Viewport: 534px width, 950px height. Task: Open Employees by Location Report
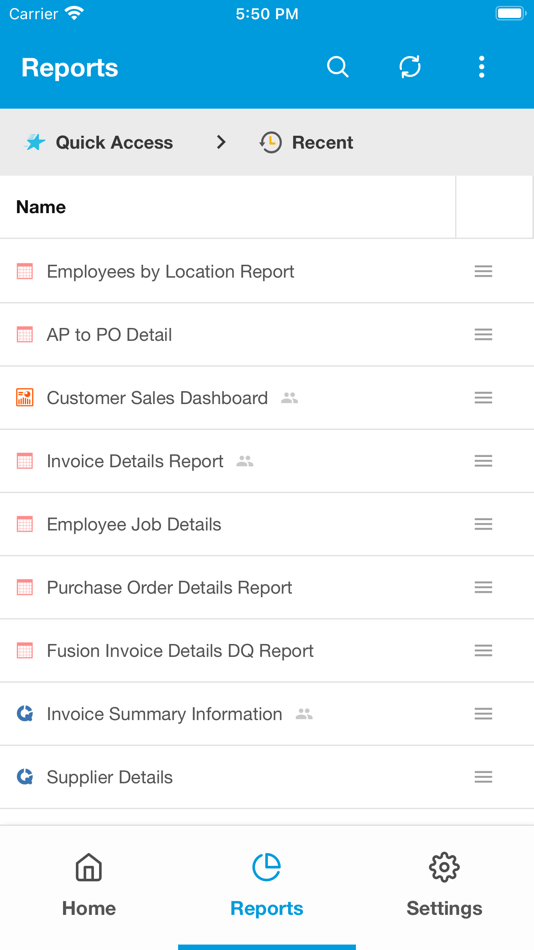pyautogui.click(x=170, y=271)
